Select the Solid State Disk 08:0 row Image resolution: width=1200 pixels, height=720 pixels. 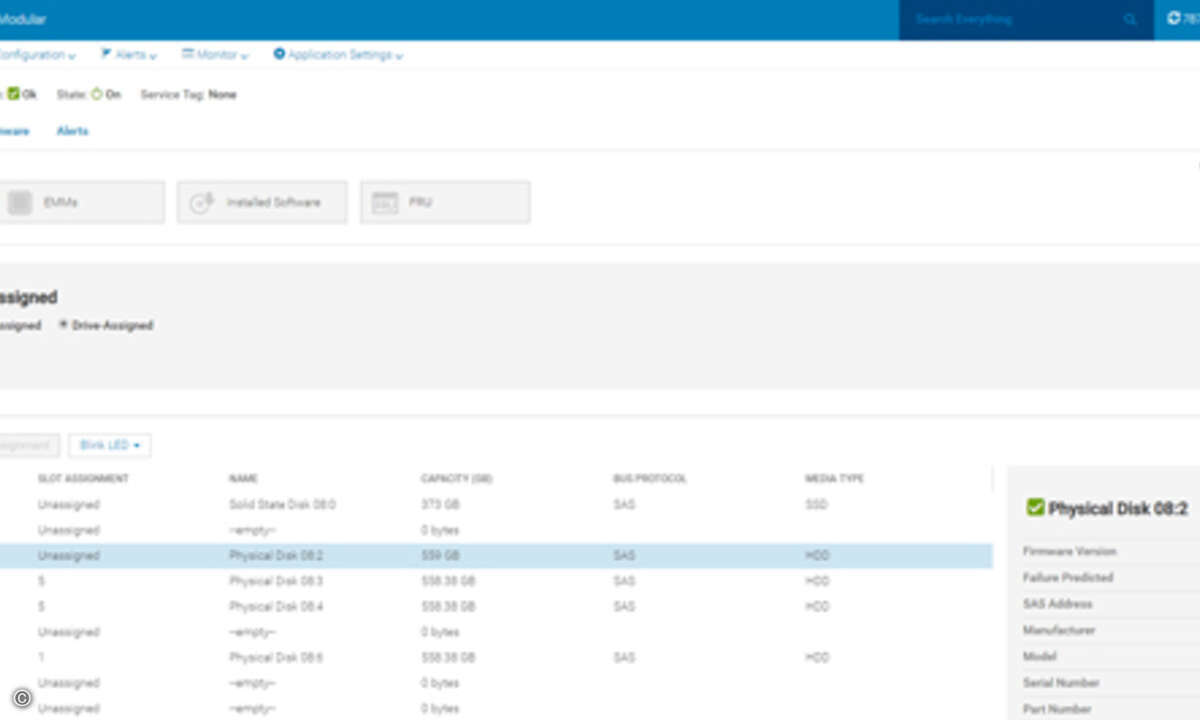point(496,505)
